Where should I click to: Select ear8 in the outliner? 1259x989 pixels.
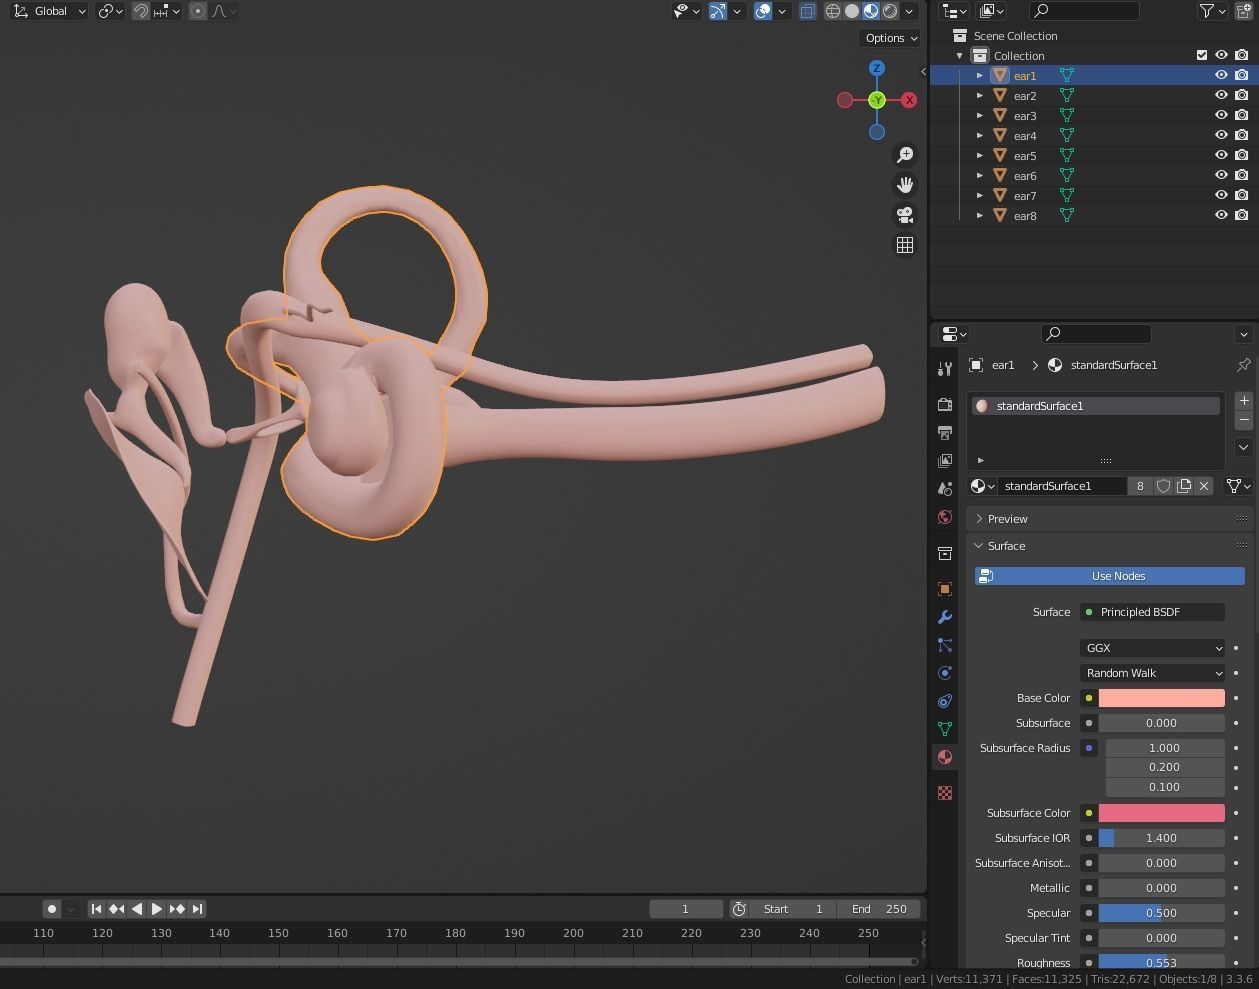(x=1025, y=215)
